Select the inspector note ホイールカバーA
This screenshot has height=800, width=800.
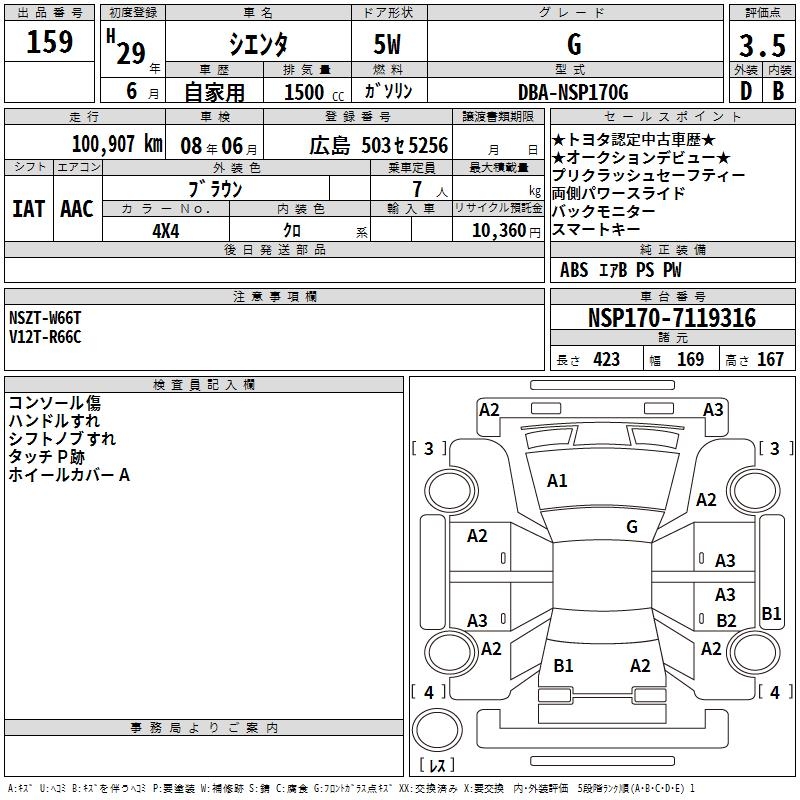69,475
